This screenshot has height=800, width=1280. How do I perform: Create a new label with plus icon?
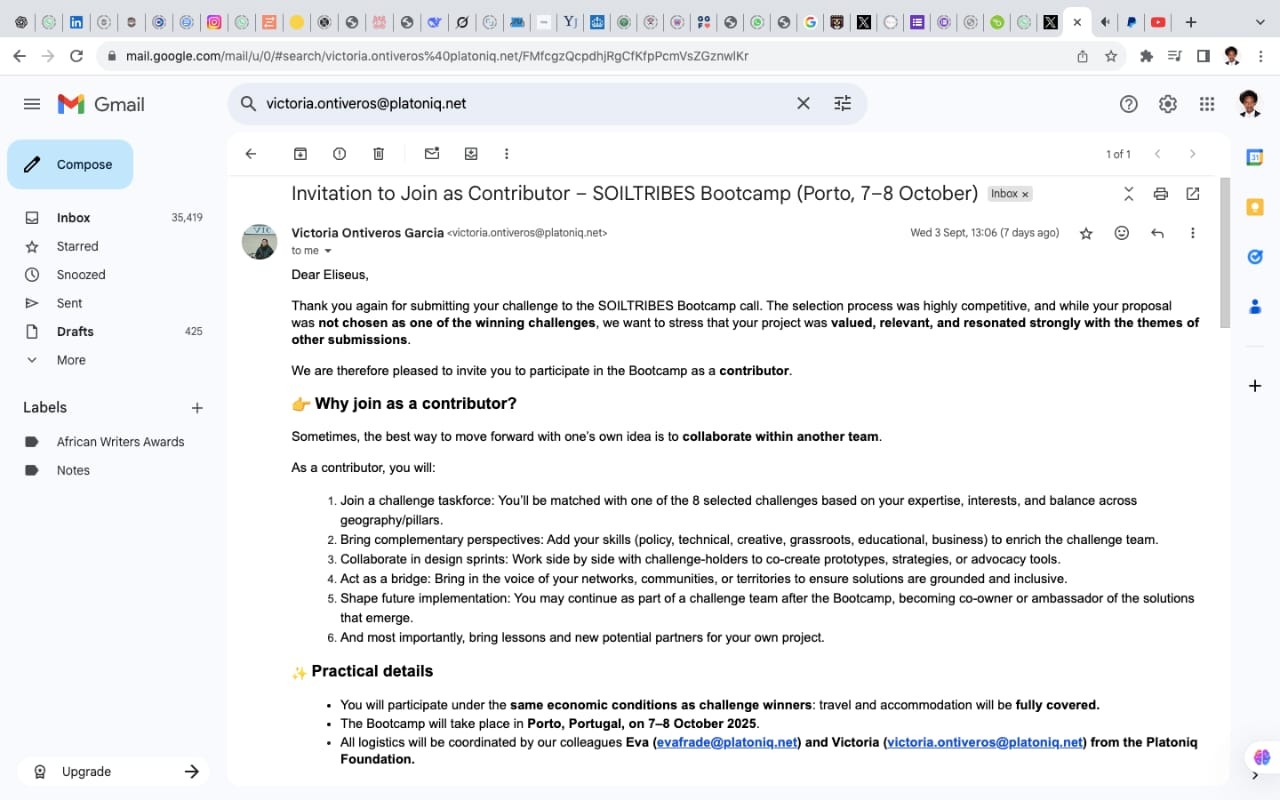(x=197, y=408)
